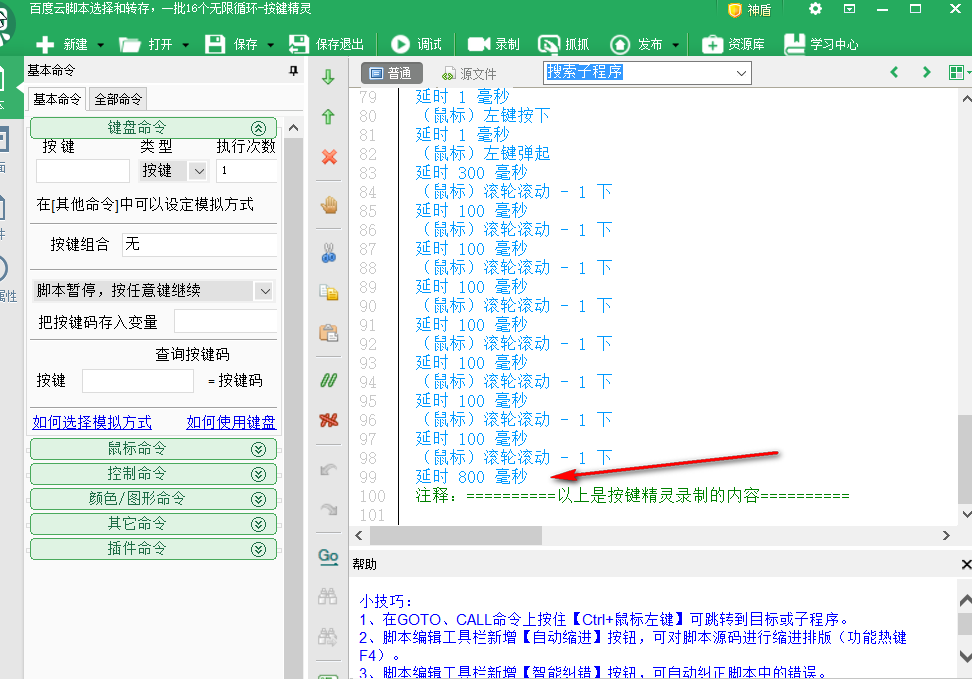
Task: Open 发布 dropdown arrow
Action: click(675, 45)
